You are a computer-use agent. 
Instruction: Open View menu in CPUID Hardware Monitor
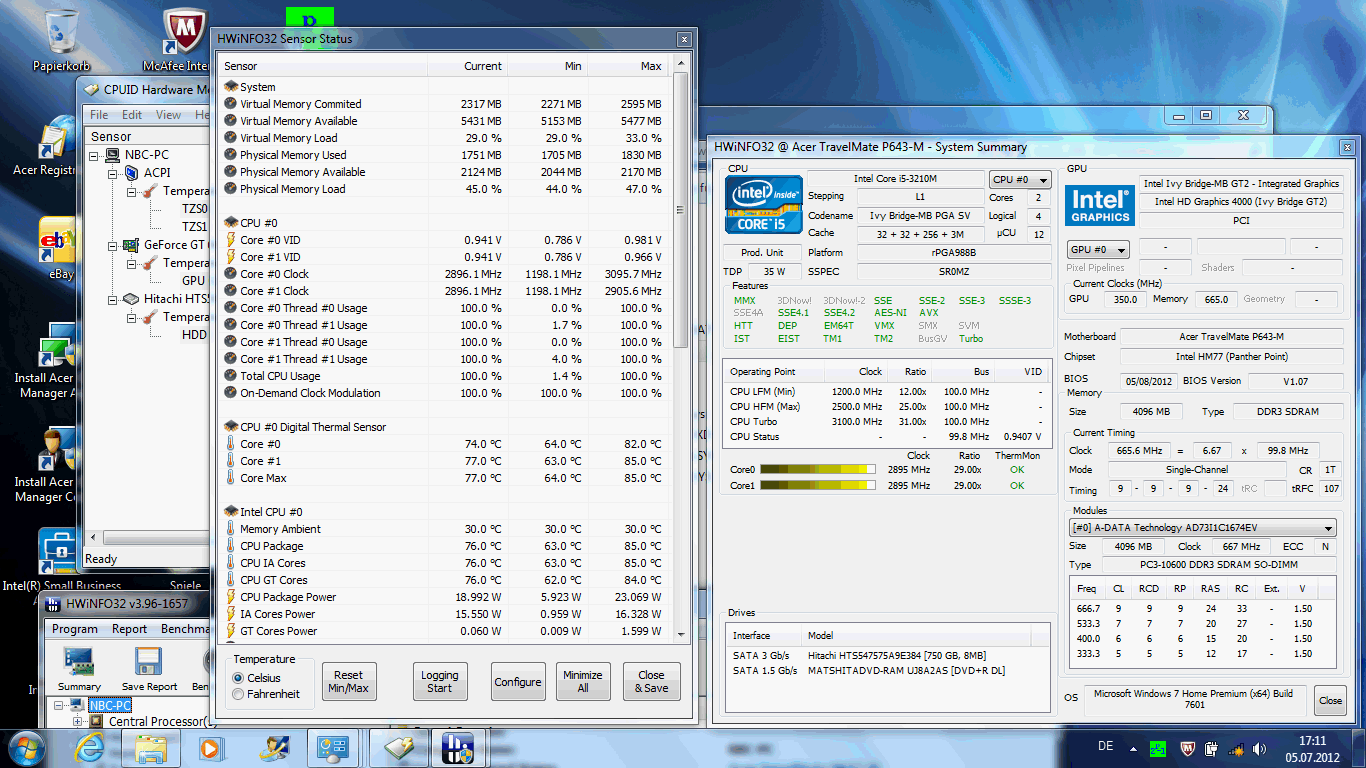(168, 115)
